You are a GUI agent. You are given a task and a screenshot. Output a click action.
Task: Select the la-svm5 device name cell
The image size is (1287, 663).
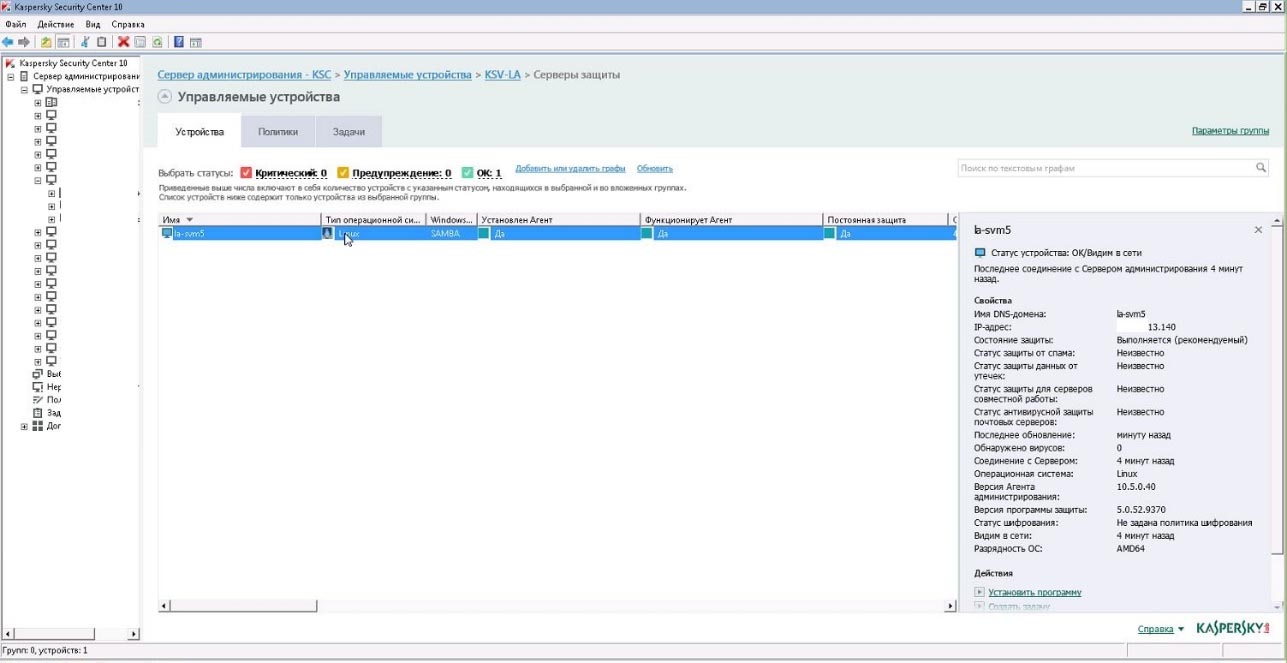pos(240,233)
